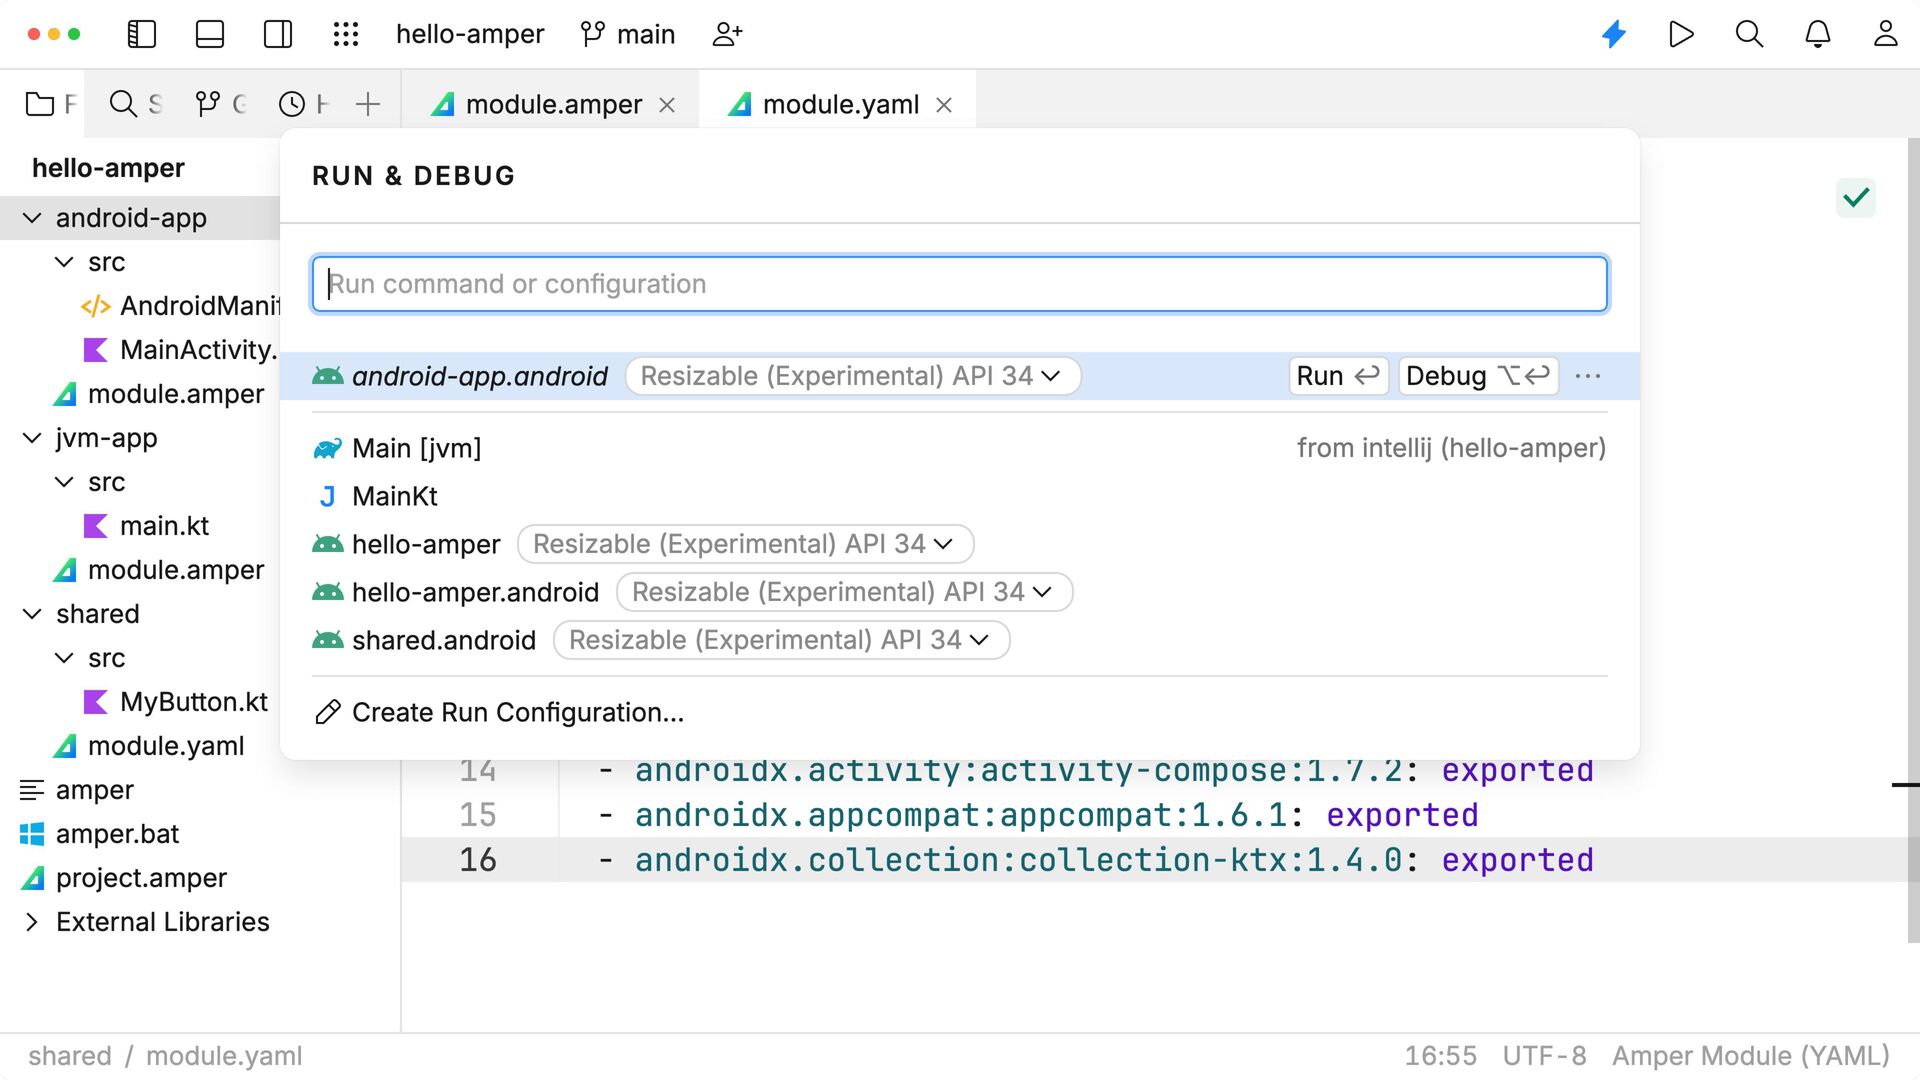The height and width of the screenshot is (1080, 1920).
Task: Expand External Libraries
Action: pyautogui.click(x=32, y=922)
